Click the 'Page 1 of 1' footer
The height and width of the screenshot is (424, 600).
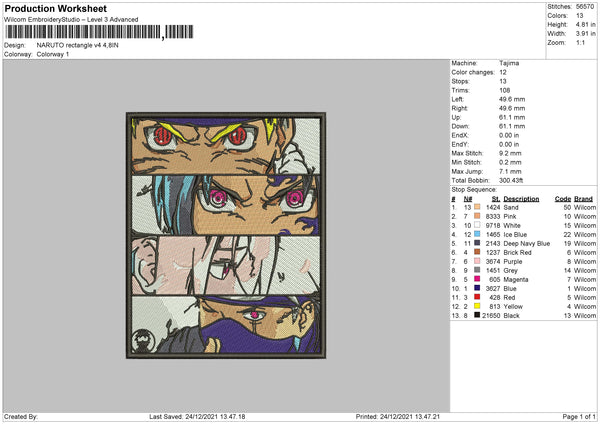pos(579,417)
